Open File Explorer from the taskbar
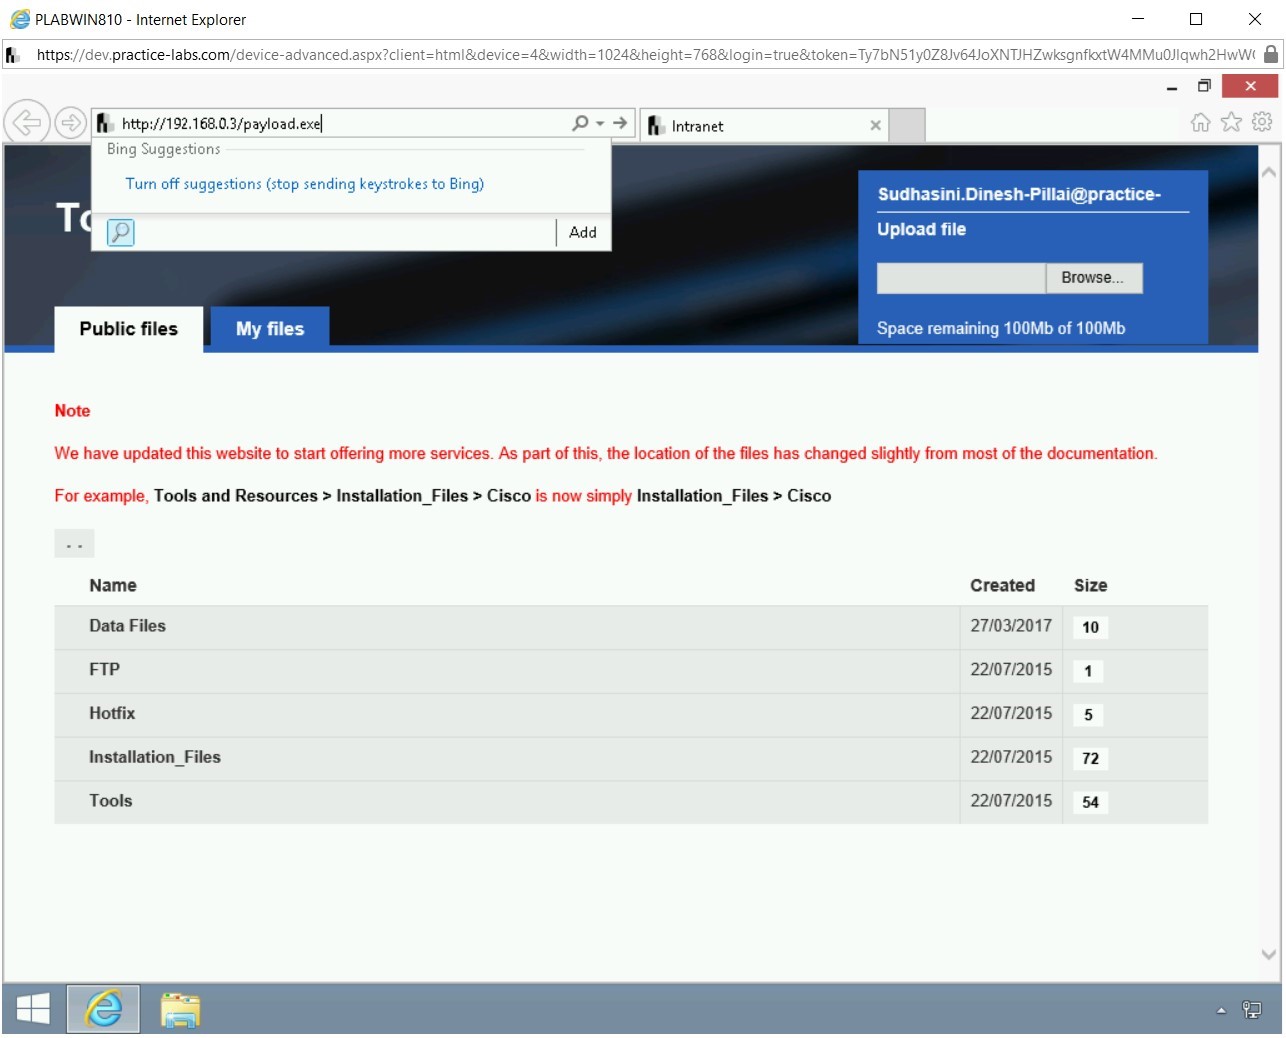 [179, 1010]
